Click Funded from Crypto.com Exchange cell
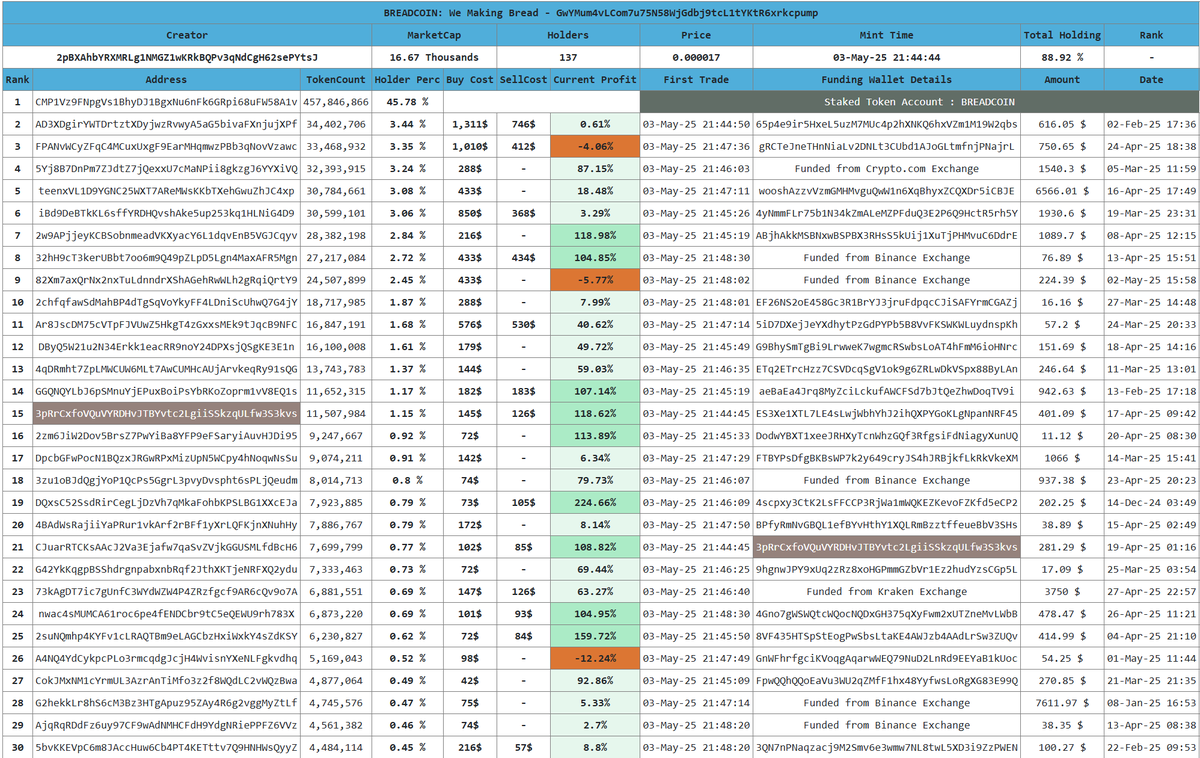This screenshot has width=1200, height=758. pyautogui.click(x=886, y=169)
